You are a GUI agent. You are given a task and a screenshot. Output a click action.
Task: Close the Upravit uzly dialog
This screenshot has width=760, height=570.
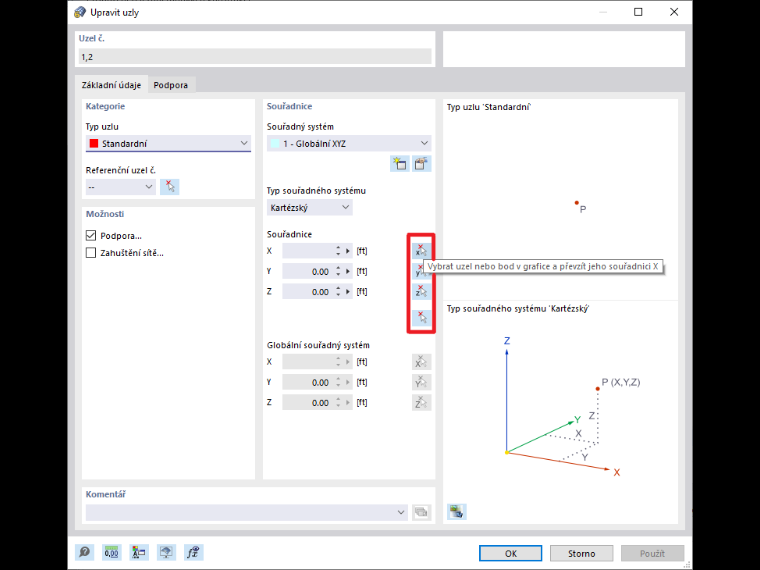point(674,12)
